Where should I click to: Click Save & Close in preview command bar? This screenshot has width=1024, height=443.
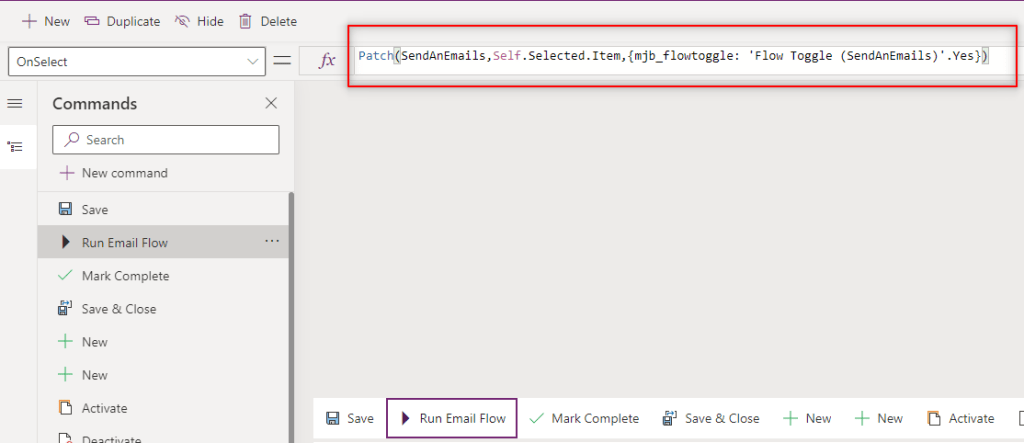tap(710, 418)
